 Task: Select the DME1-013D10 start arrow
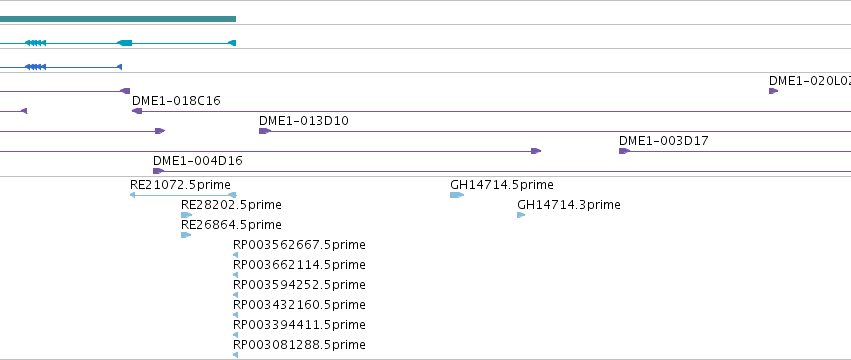265,131
